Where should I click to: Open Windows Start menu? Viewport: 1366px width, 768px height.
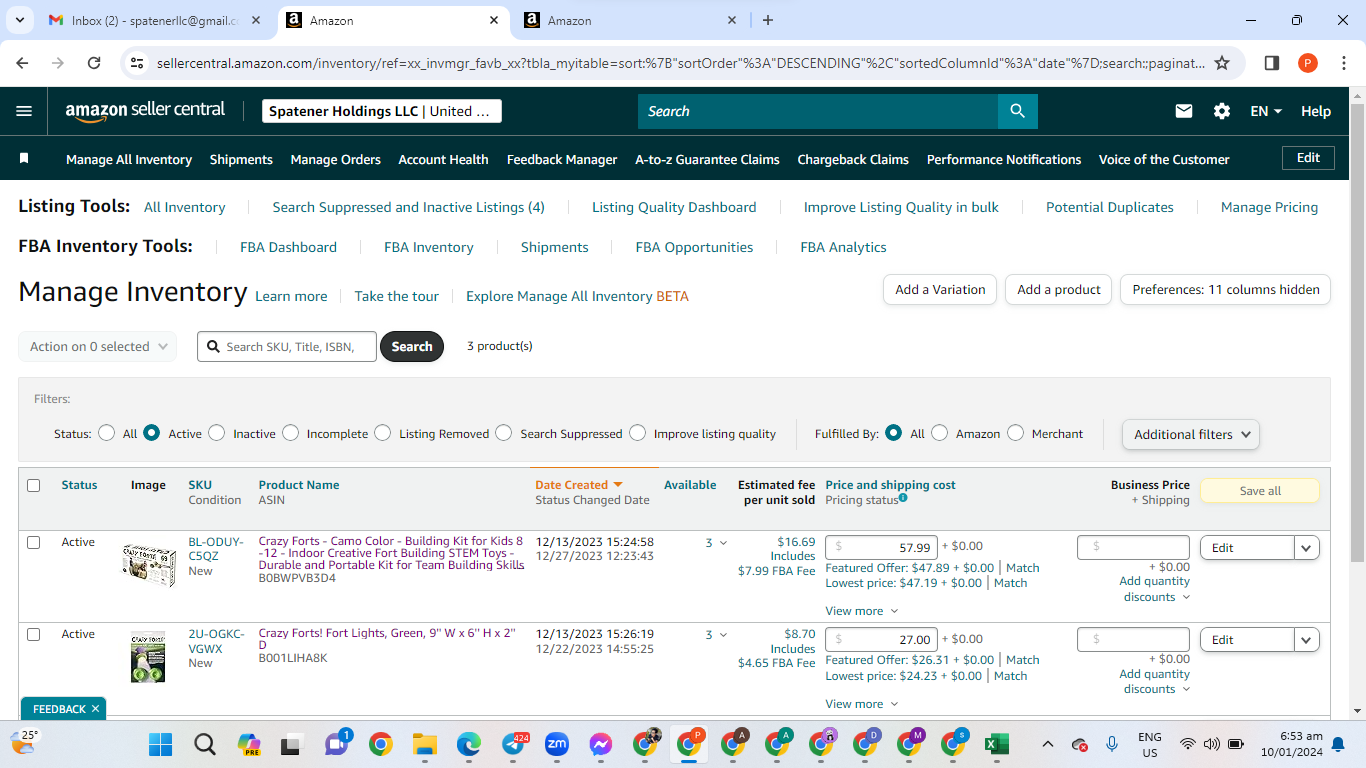point(160,744)
